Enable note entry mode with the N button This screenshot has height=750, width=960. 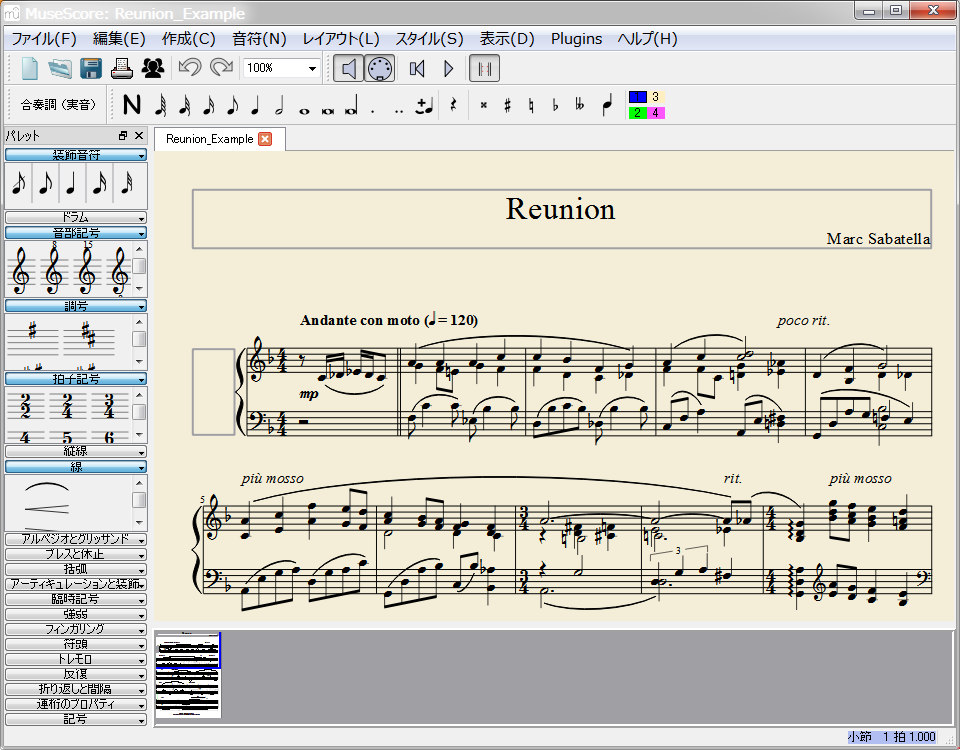tap(132, 105)
